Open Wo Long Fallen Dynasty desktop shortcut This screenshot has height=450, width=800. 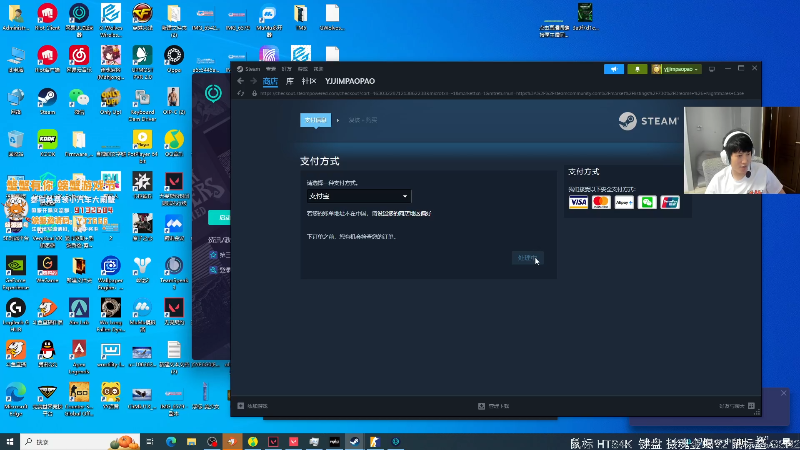111,315
